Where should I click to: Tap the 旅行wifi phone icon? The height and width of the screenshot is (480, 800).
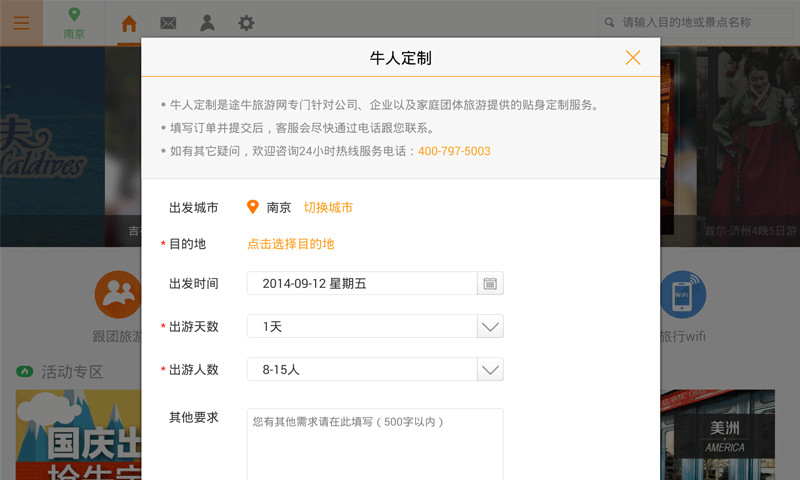pos(683,294)
